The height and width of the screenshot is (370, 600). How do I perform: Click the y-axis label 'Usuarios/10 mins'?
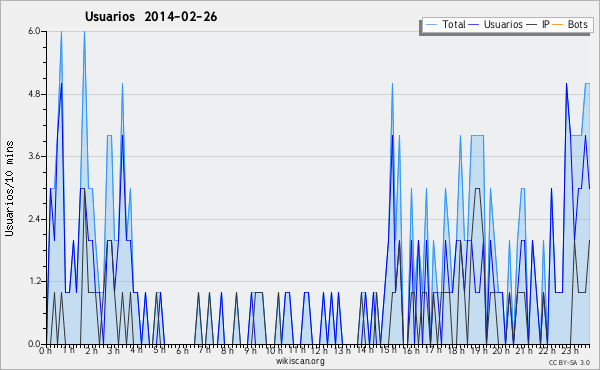(9, 188)
